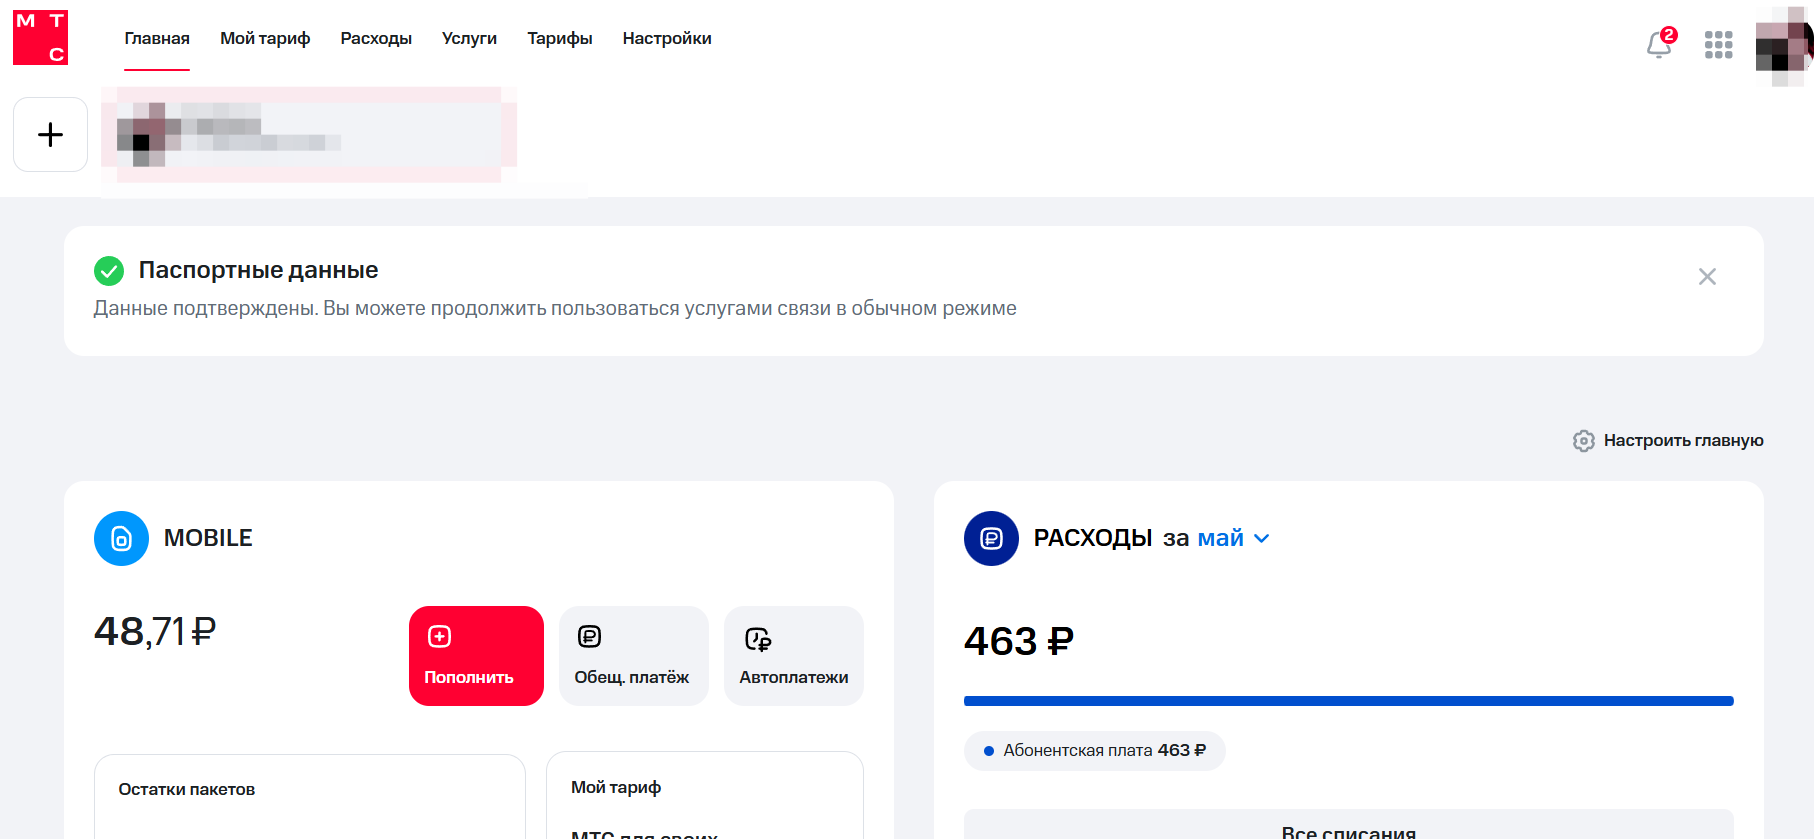Open the Настройки tab
The image size is (1814, 839).
pyautogui.click(x=667, y=38)
